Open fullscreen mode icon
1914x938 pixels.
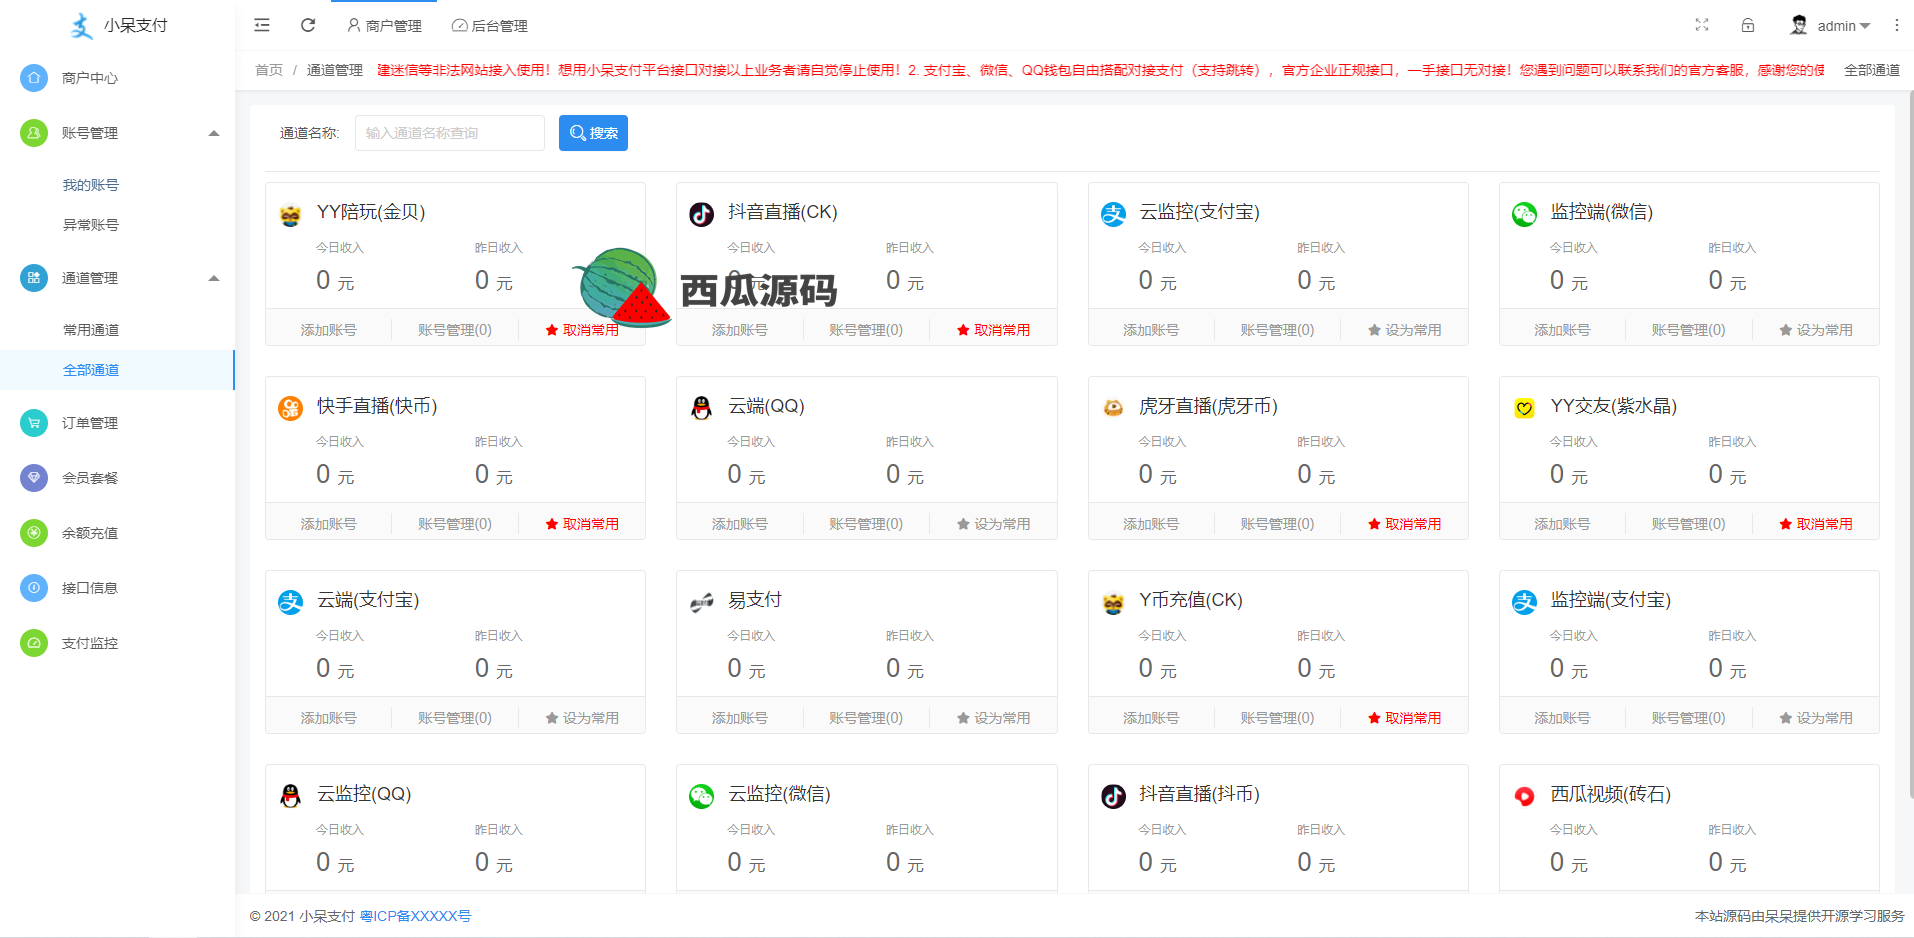(x=1702, y=25)
